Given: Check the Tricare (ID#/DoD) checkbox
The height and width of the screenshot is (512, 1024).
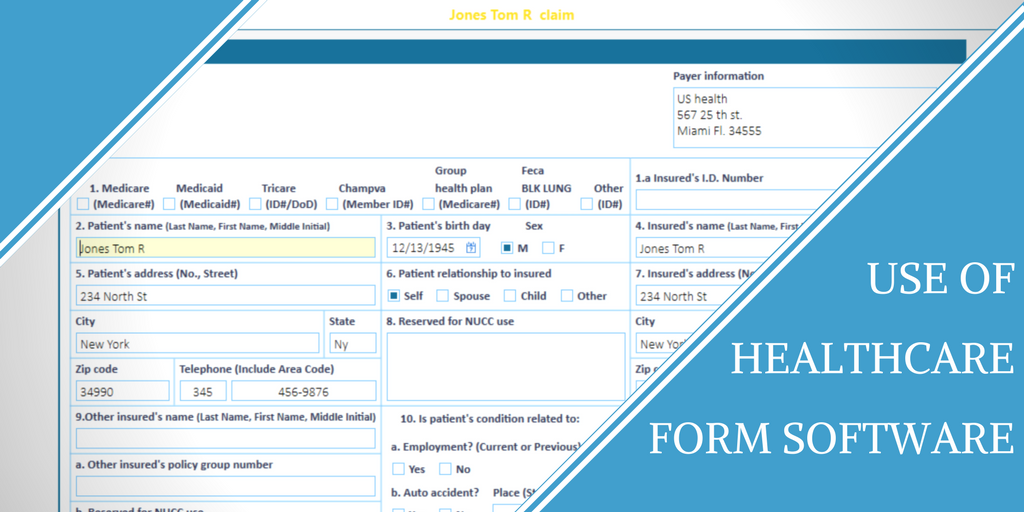Looking at the screenshot, I should [x=255, y=204].
